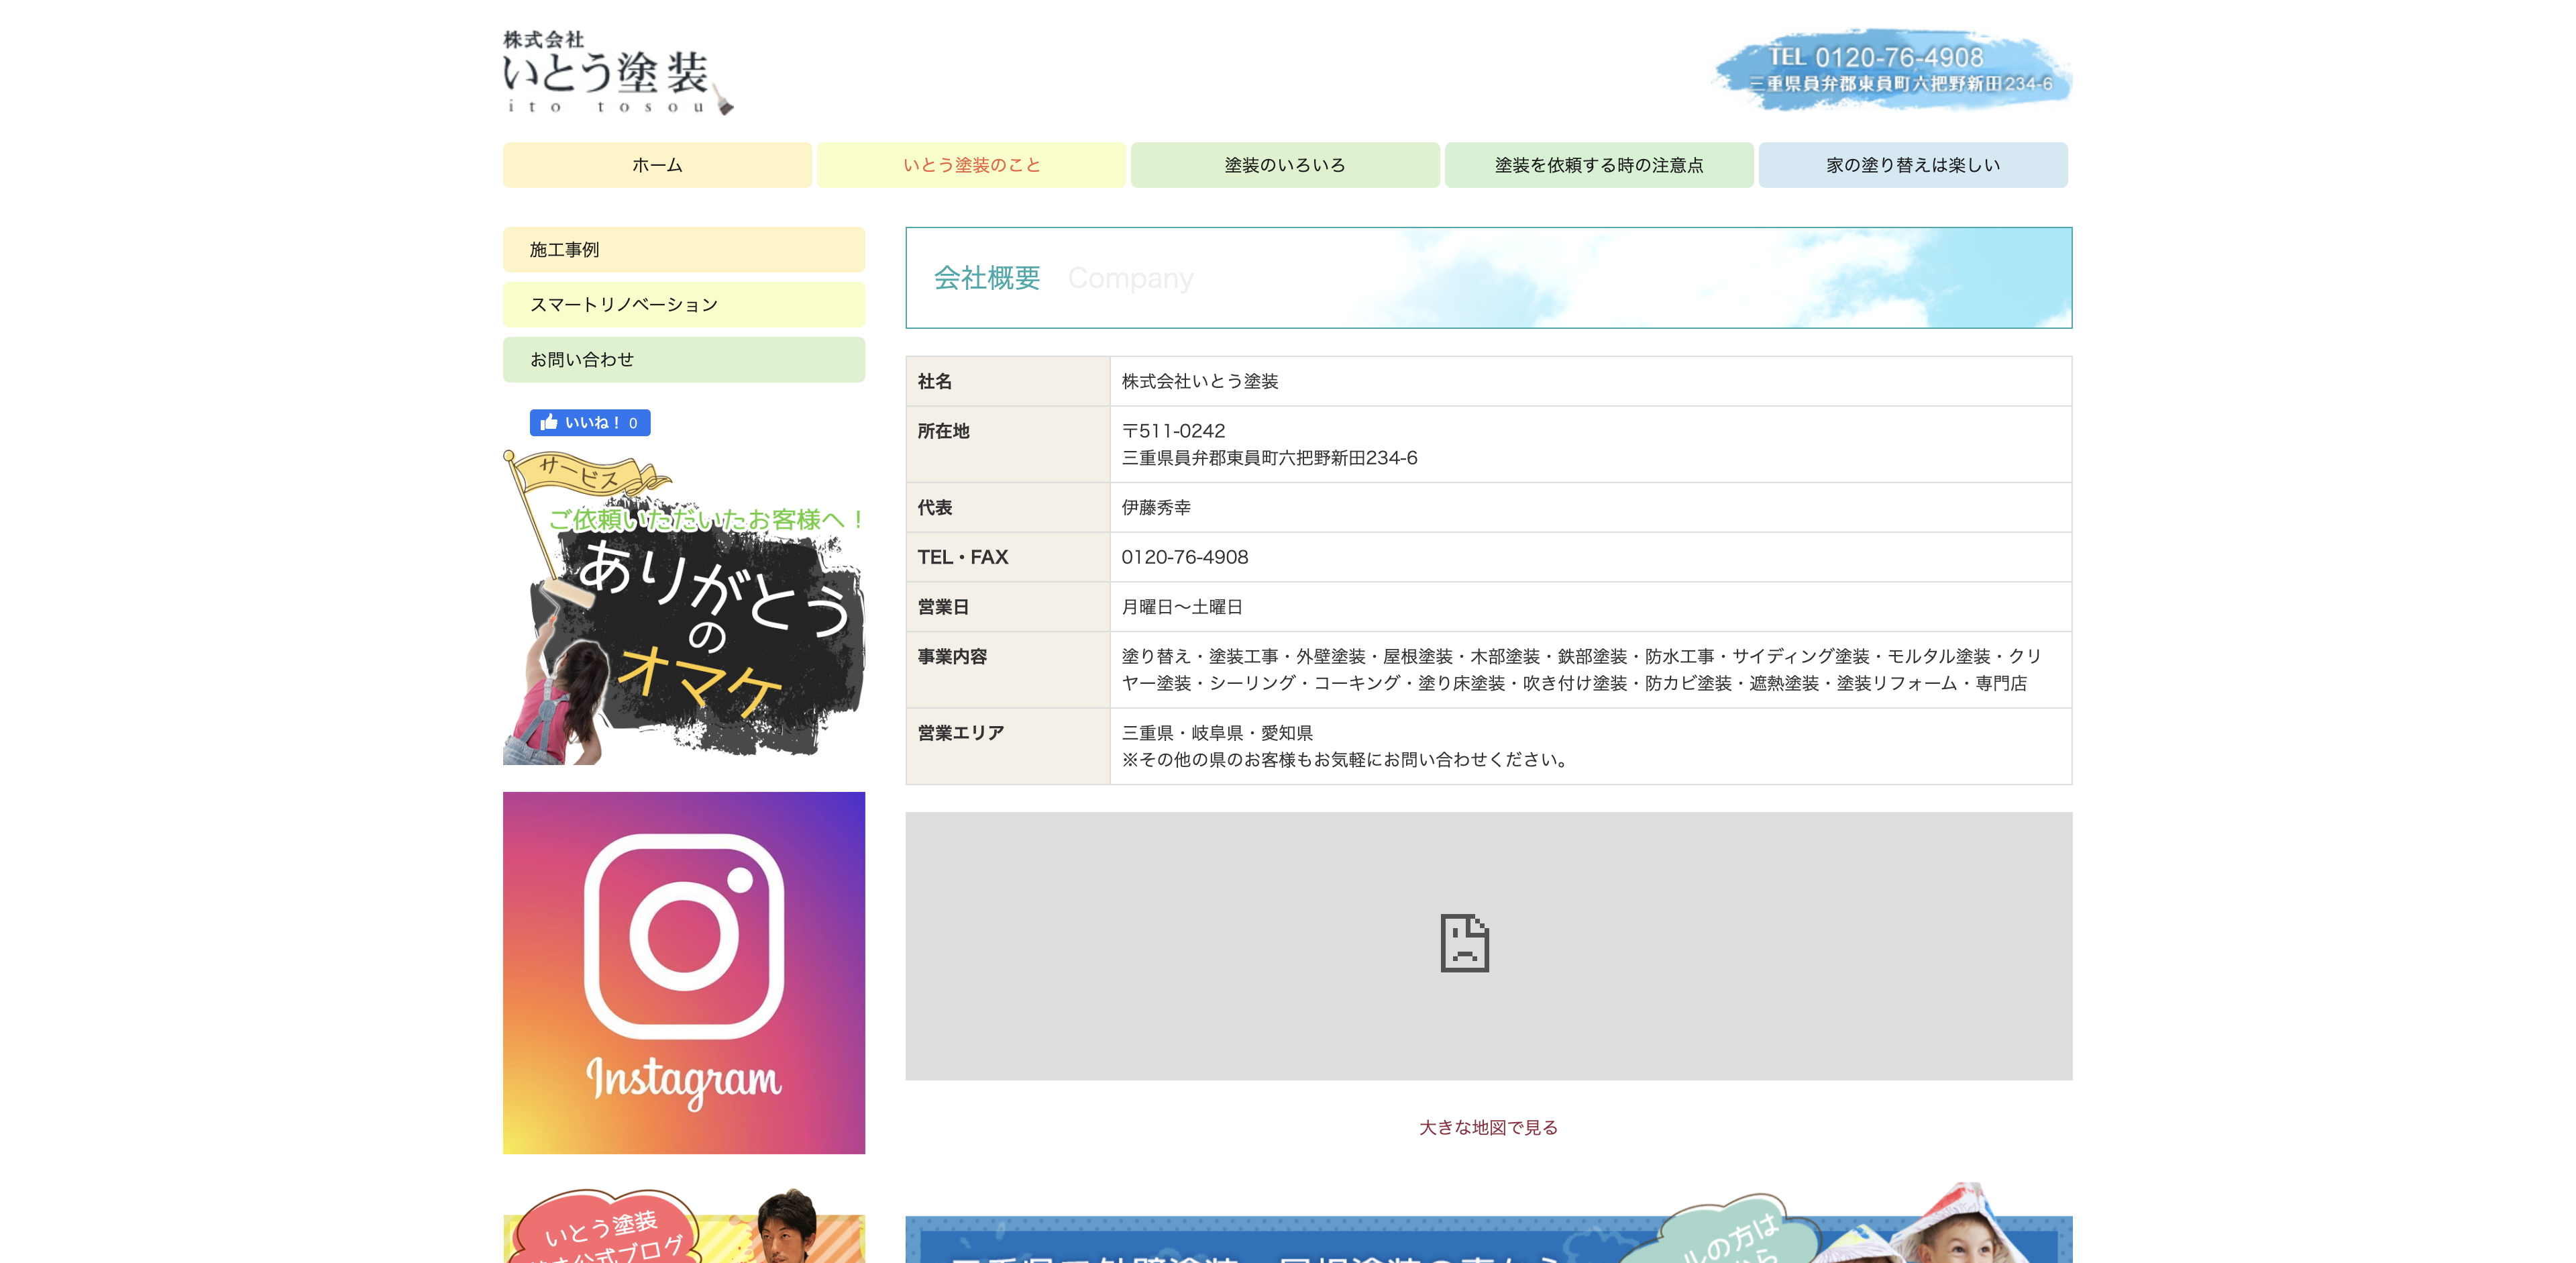Click the 月曜日〜土曜日 business days cell
The height and width of the screenshot is (1263, 2576).
coord(1590,607)
